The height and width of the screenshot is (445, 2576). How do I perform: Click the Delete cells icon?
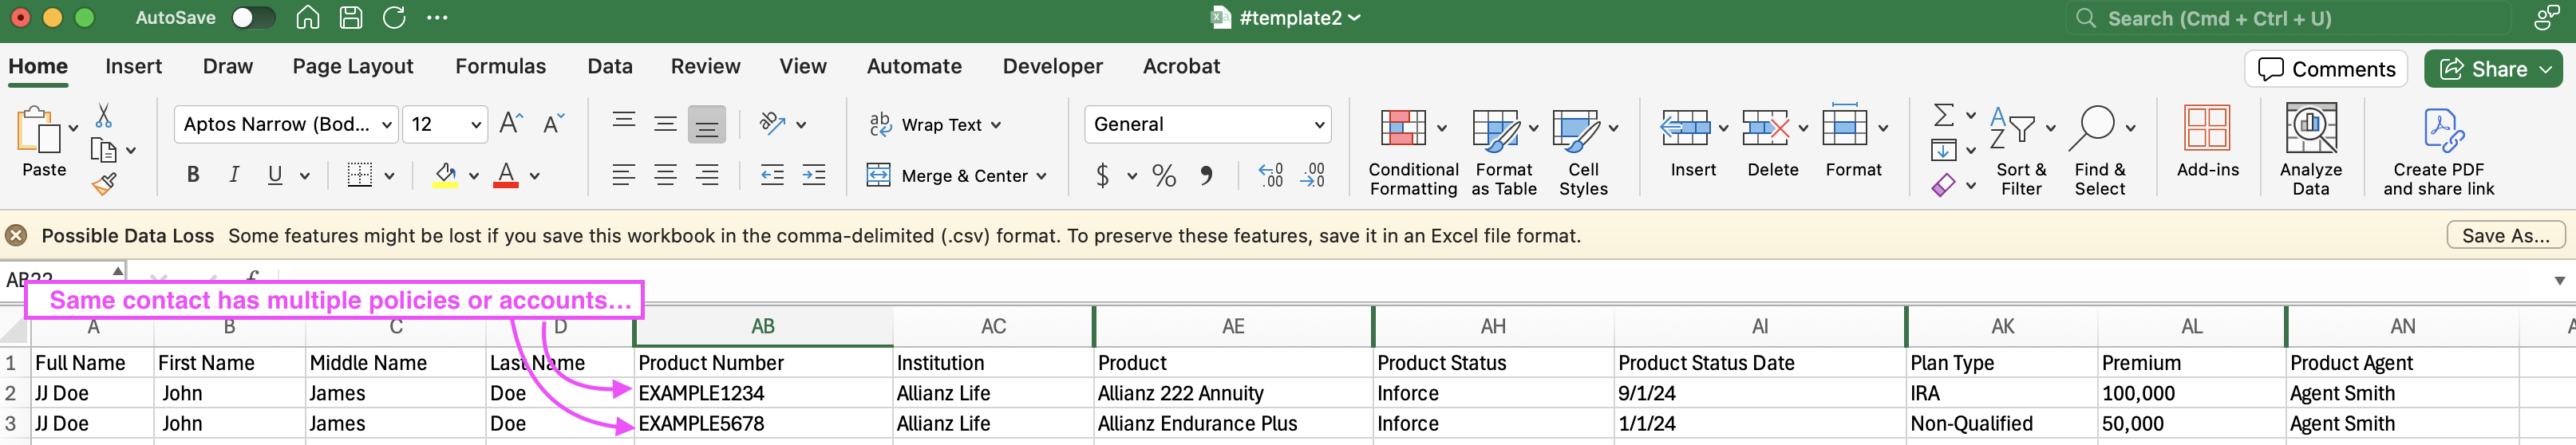[1765, 128]
